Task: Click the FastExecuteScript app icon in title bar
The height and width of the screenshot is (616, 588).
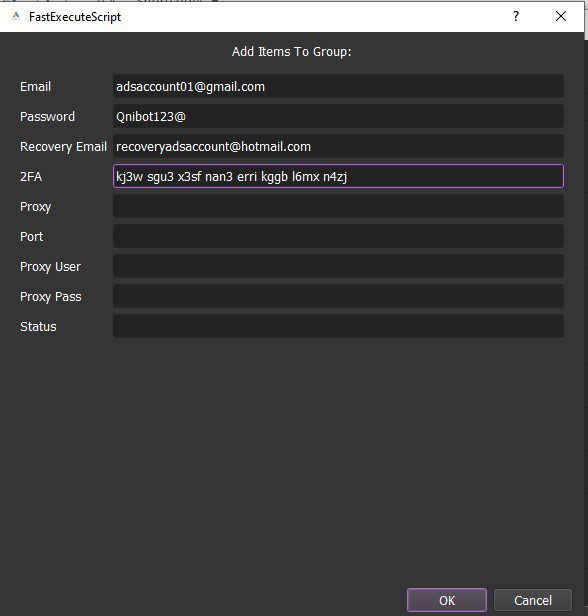Action: pos(16,16)
